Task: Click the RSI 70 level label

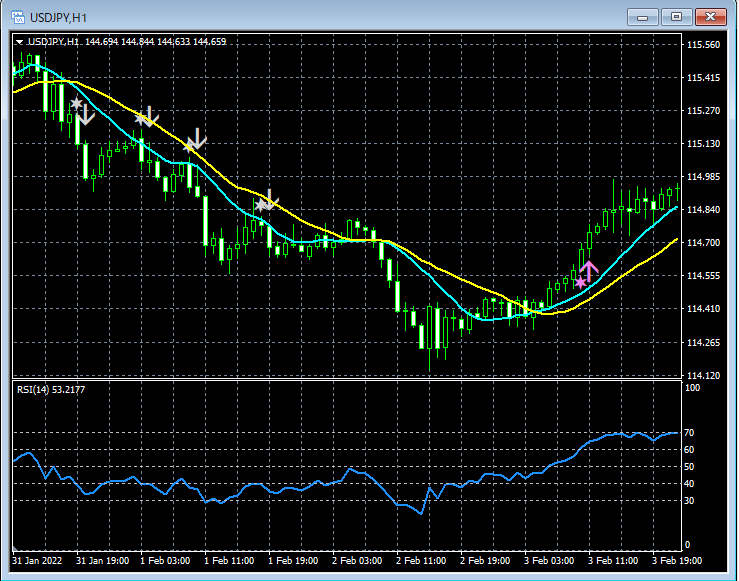Action: (689, 433)
